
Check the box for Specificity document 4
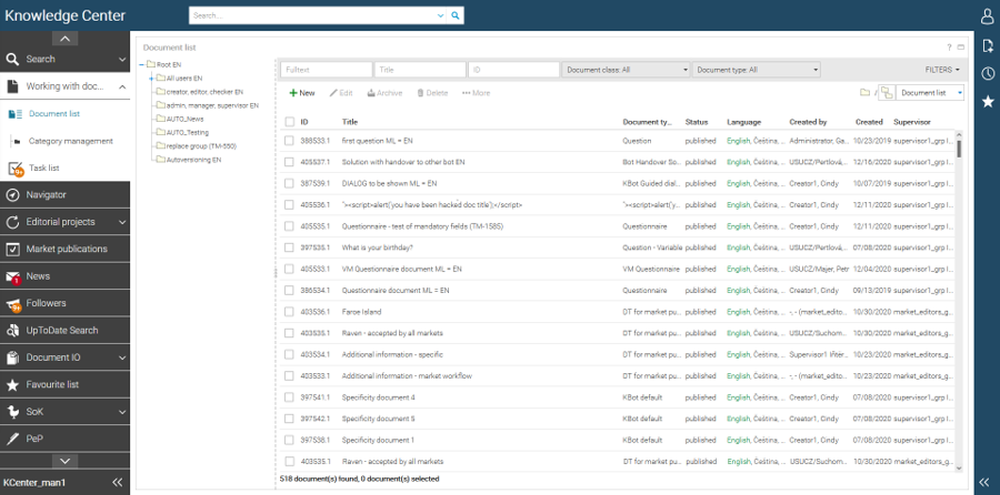coord(290,397)
